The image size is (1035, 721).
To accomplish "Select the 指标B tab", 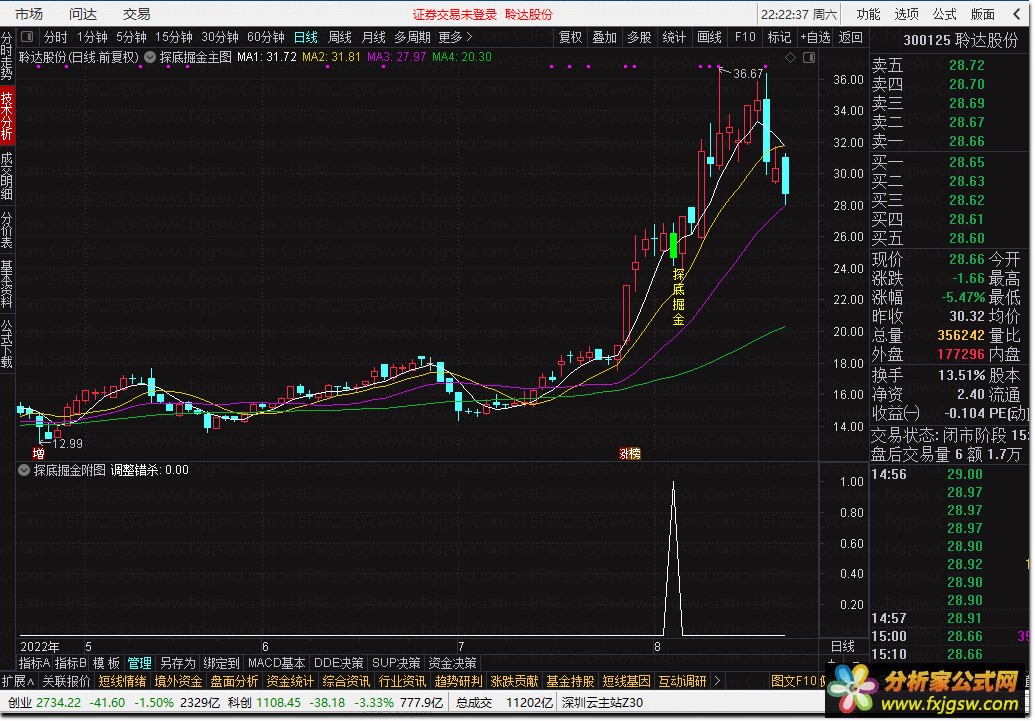I will pyautogui.click(x=71, y=663).
